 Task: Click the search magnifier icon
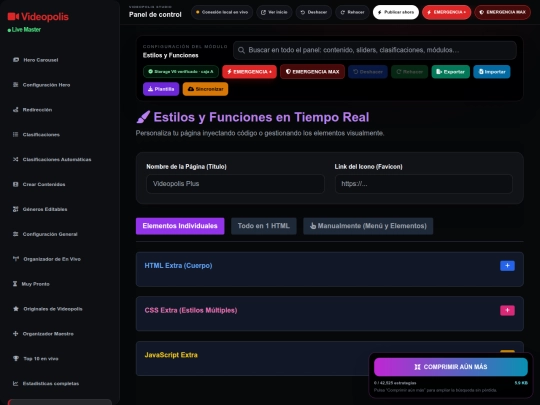coord(241,50)
